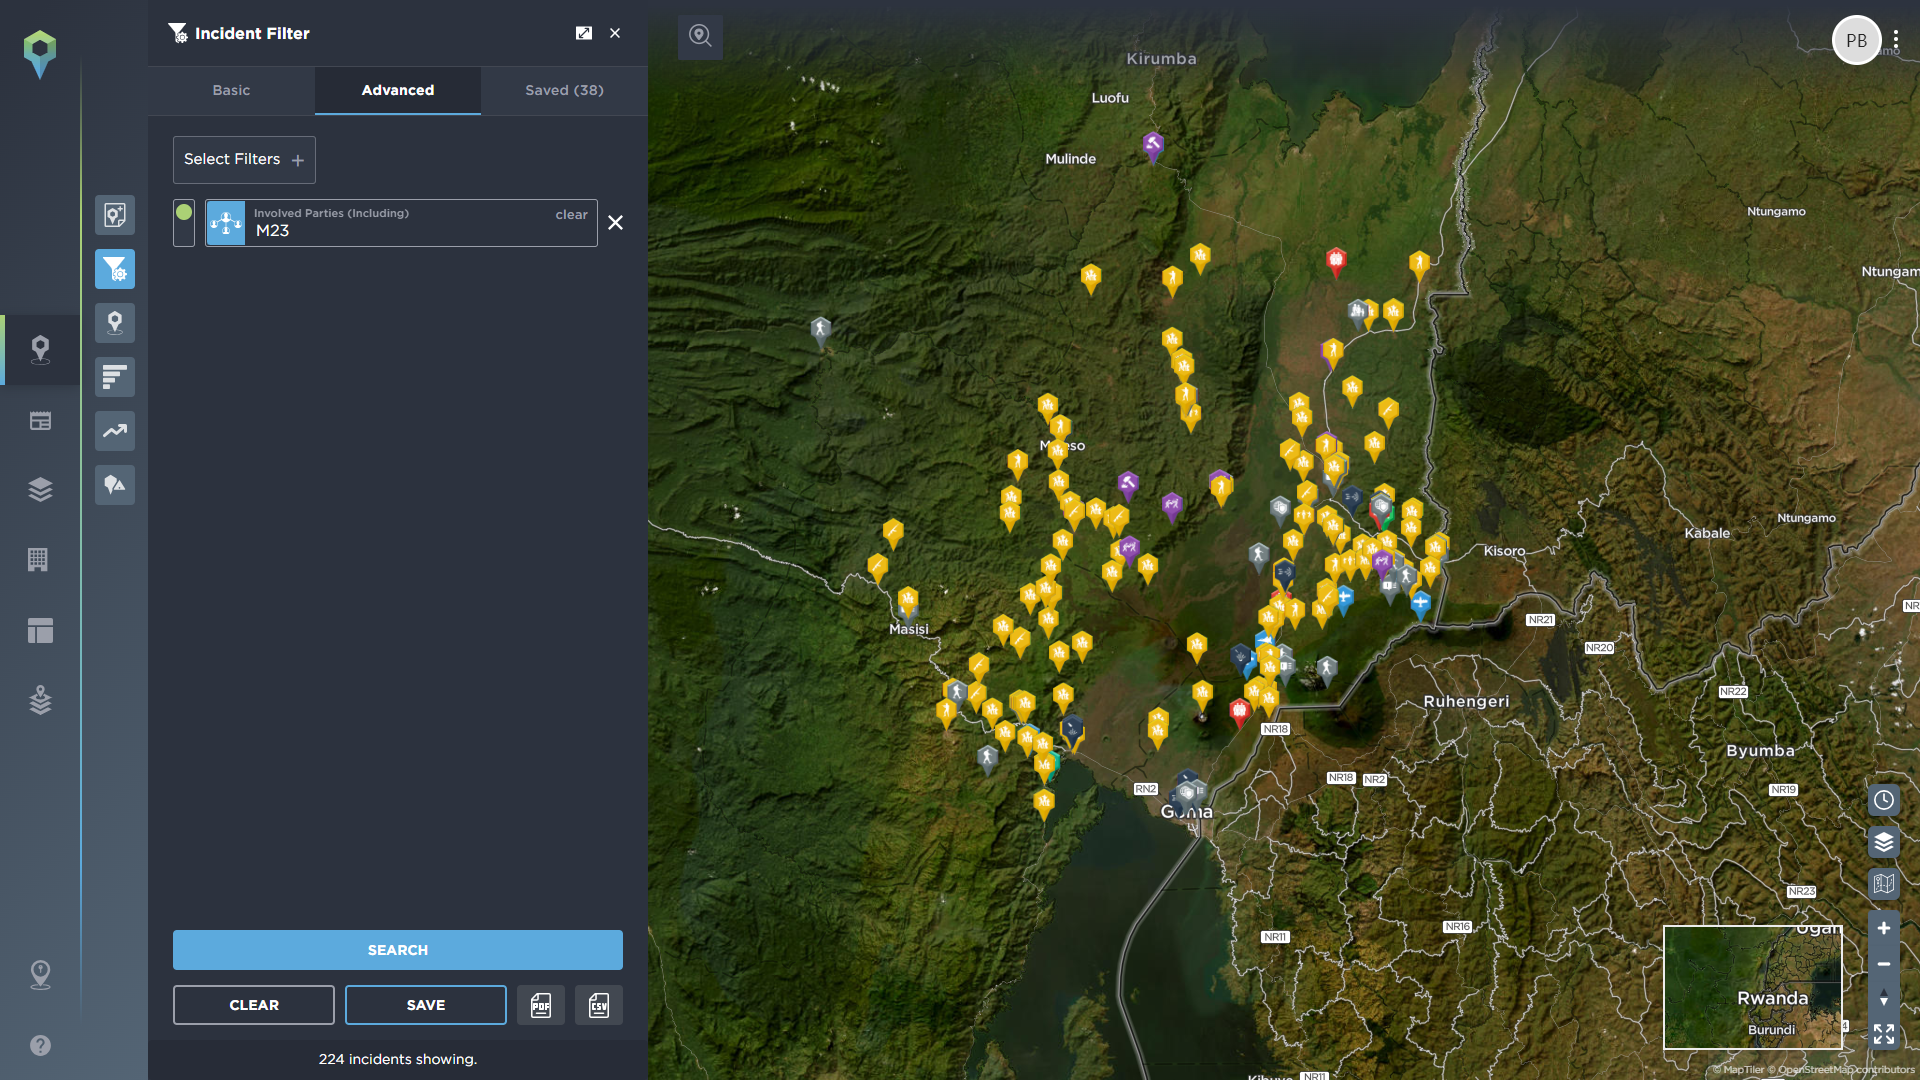
Task: Select the incident pin tool in toolbar
Action: pos(115,323)
